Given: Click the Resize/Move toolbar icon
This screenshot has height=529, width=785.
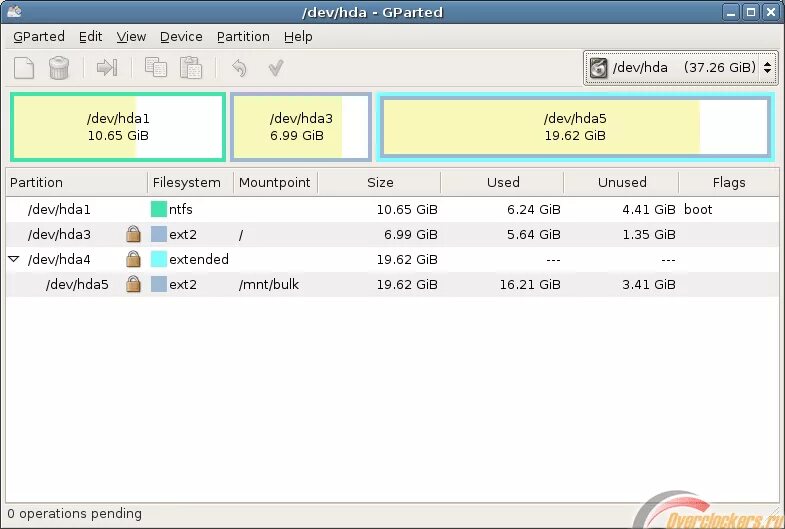Looking at the screenshot, I should [107, 68].
